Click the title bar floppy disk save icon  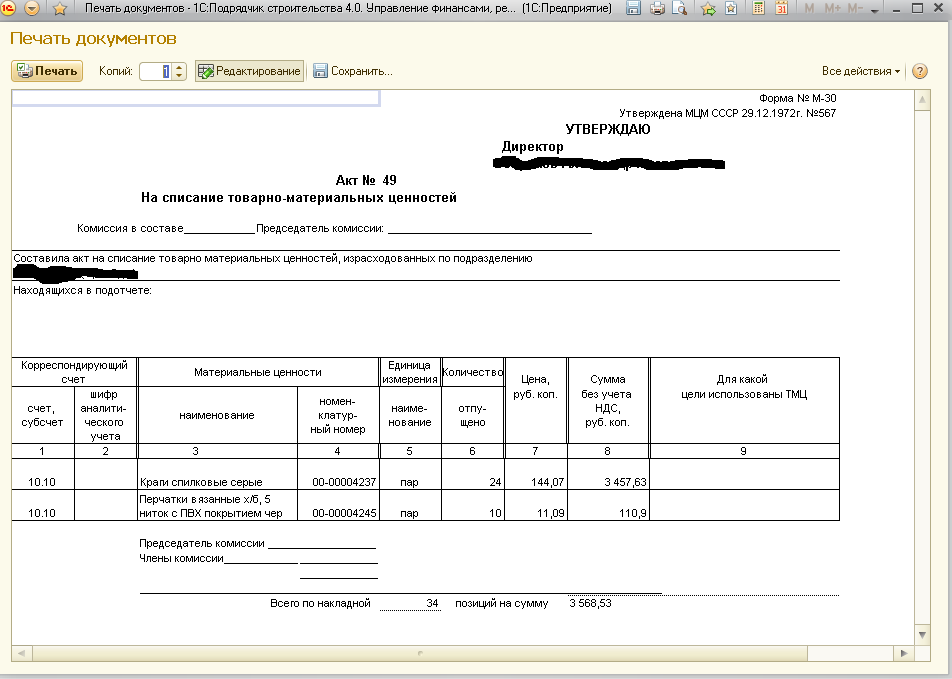coord(633,9)
